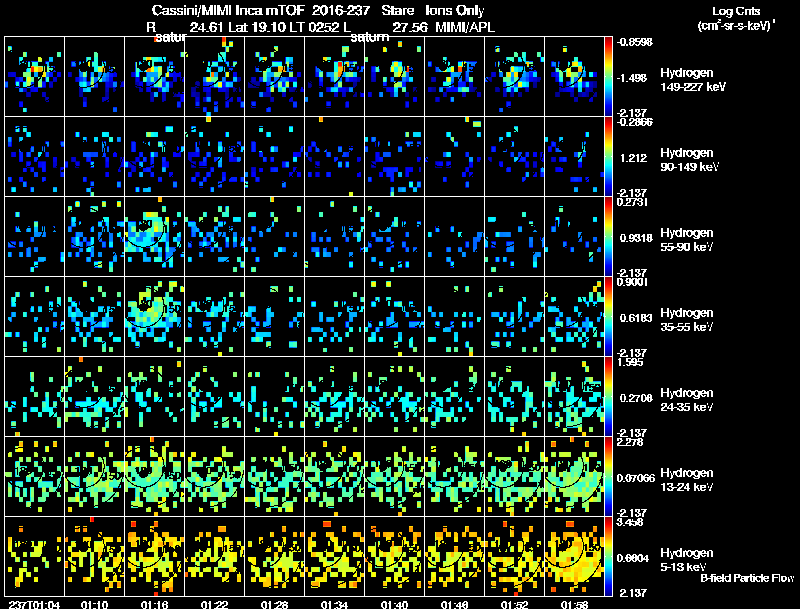Click the '01:34' time axis label
800x609 pixels.
[x=334, y=605]
